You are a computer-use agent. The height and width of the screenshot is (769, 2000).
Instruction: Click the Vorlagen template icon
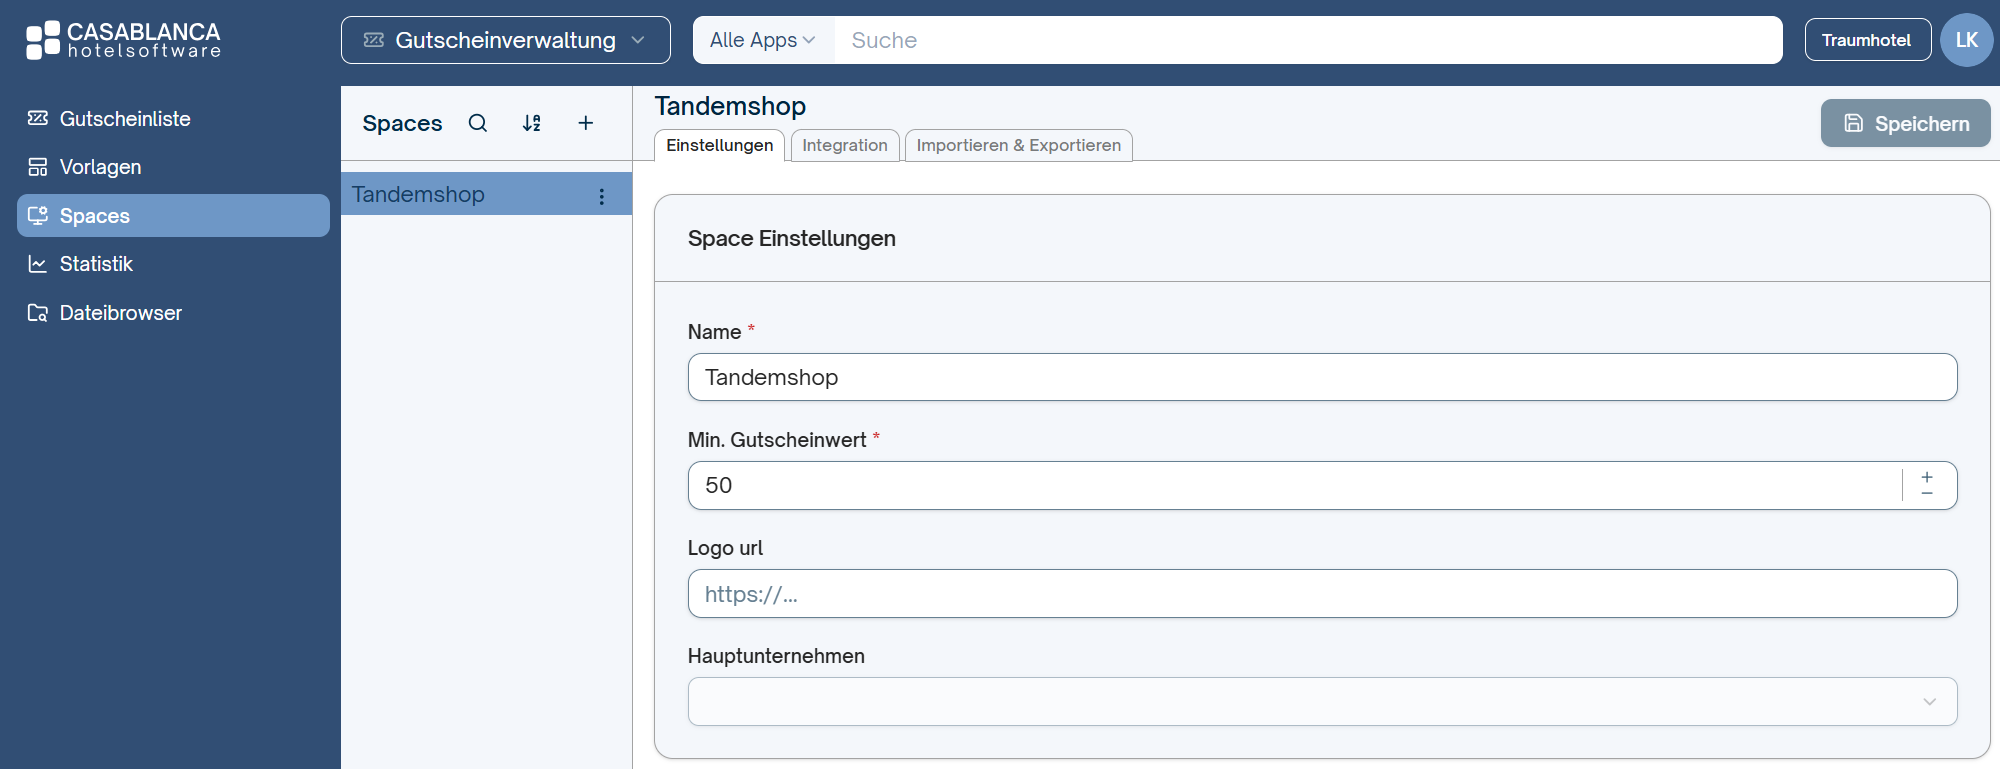coord(38,167)
